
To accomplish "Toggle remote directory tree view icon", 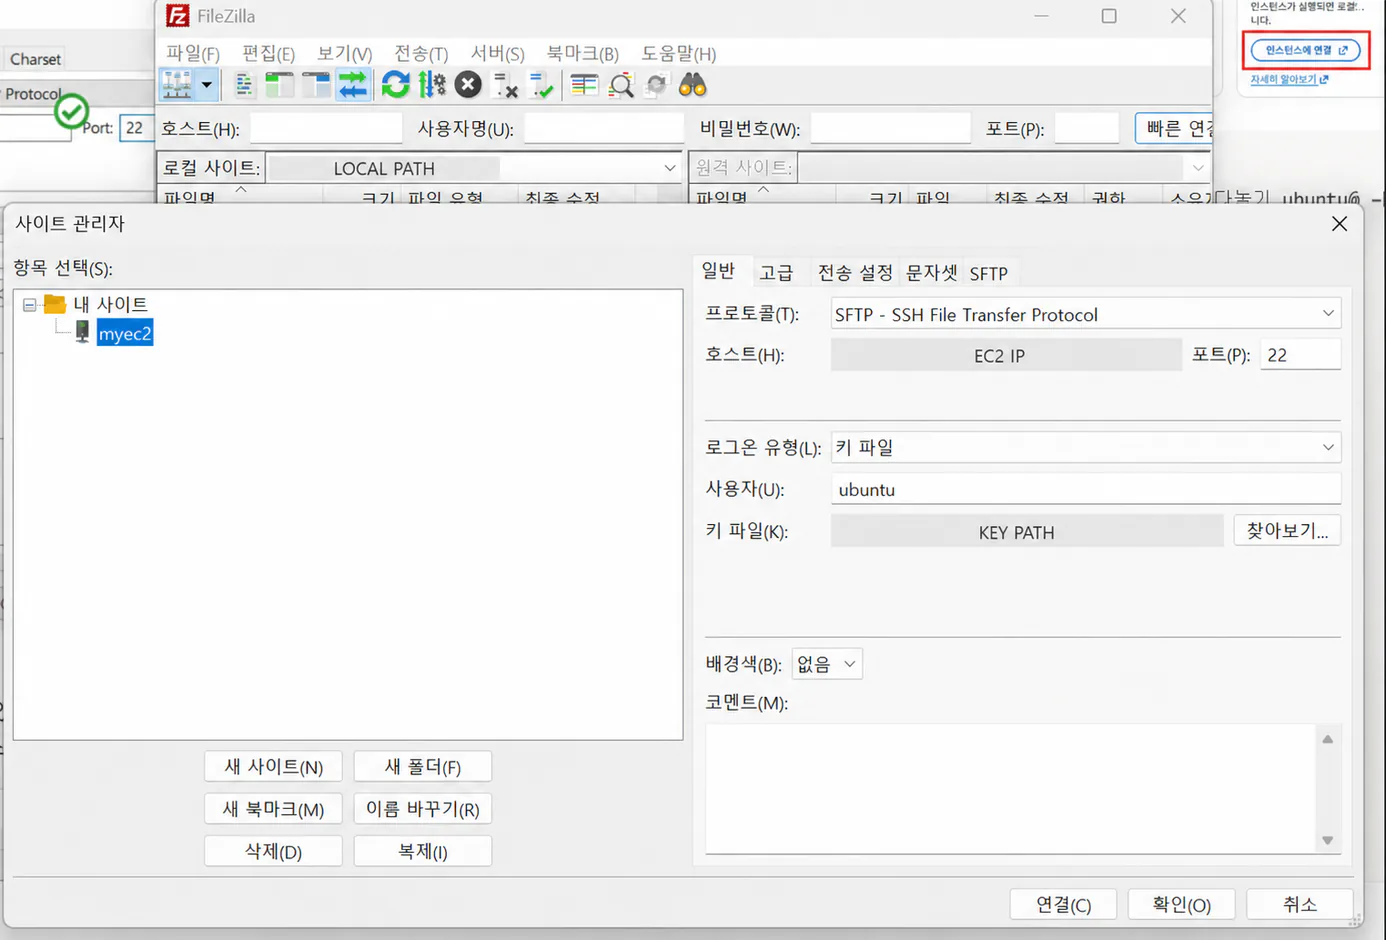I will pyautogui.click(x=316, y=85).
